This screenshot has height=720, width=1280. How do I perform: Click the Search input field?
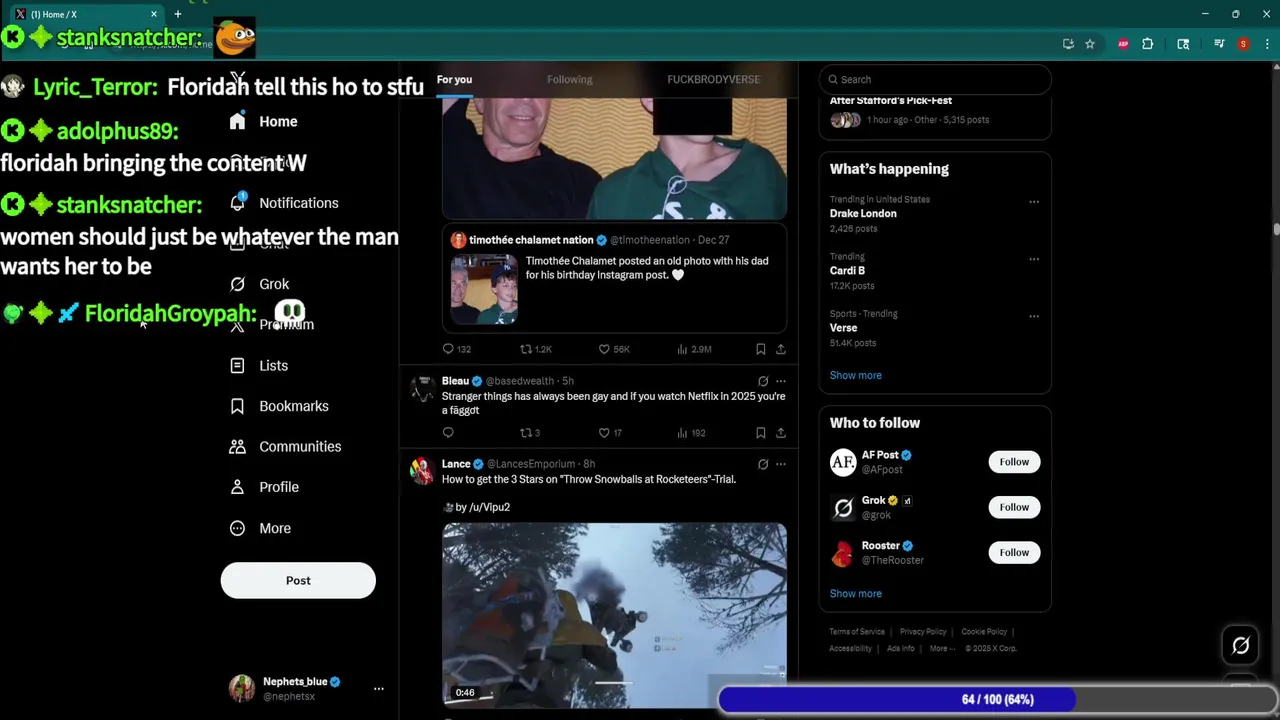tap(935, 79)
